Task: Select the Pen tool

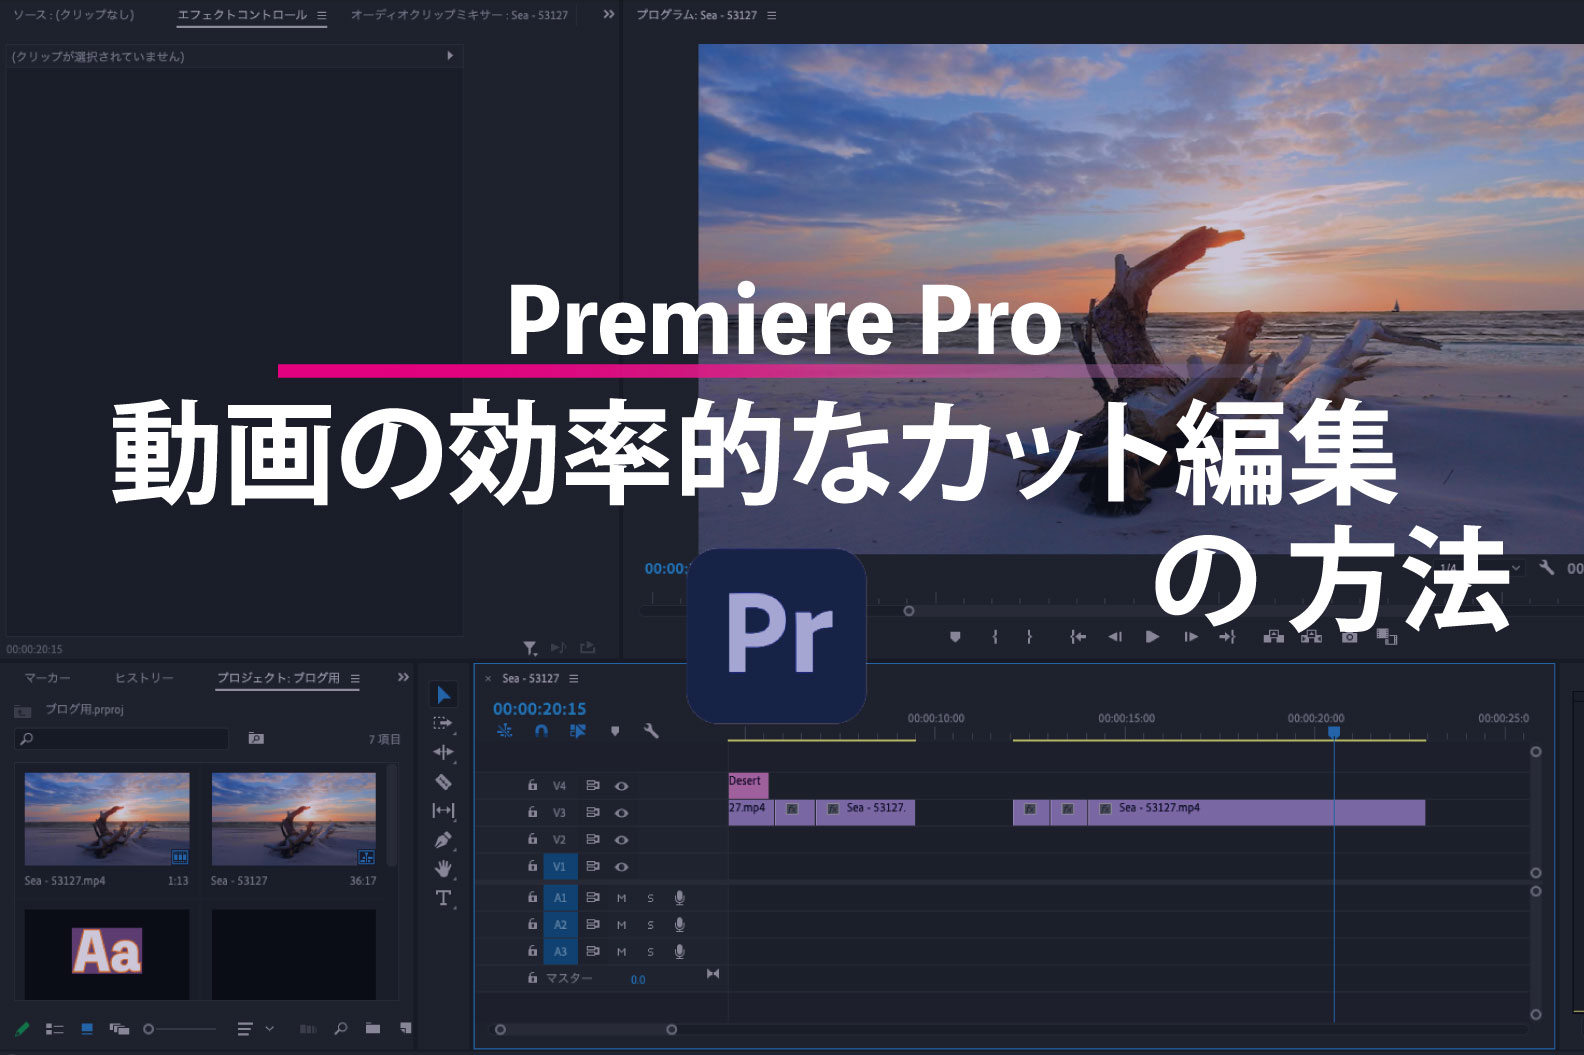Action: click(x=443, y=840)
